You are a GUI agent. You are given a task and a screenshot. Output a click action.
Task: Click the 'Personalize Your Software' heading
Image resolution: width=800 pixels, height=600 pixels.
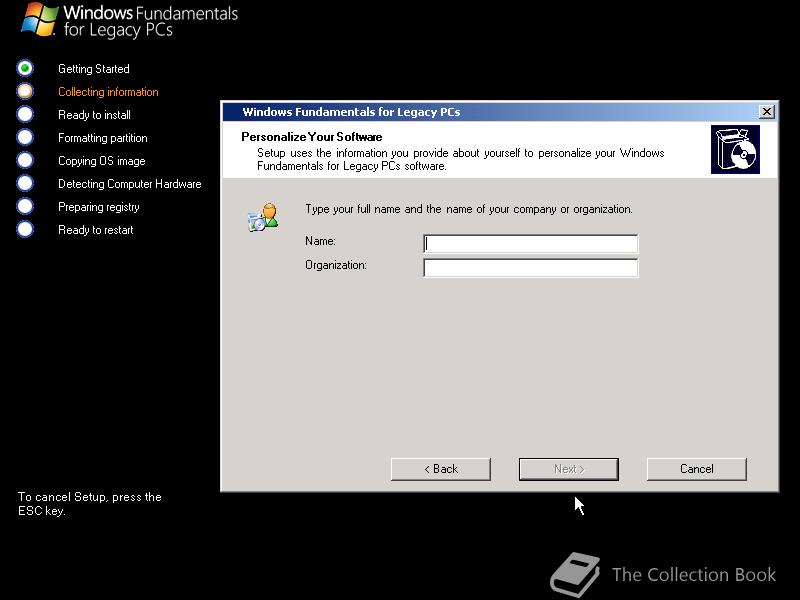[312, 137]
